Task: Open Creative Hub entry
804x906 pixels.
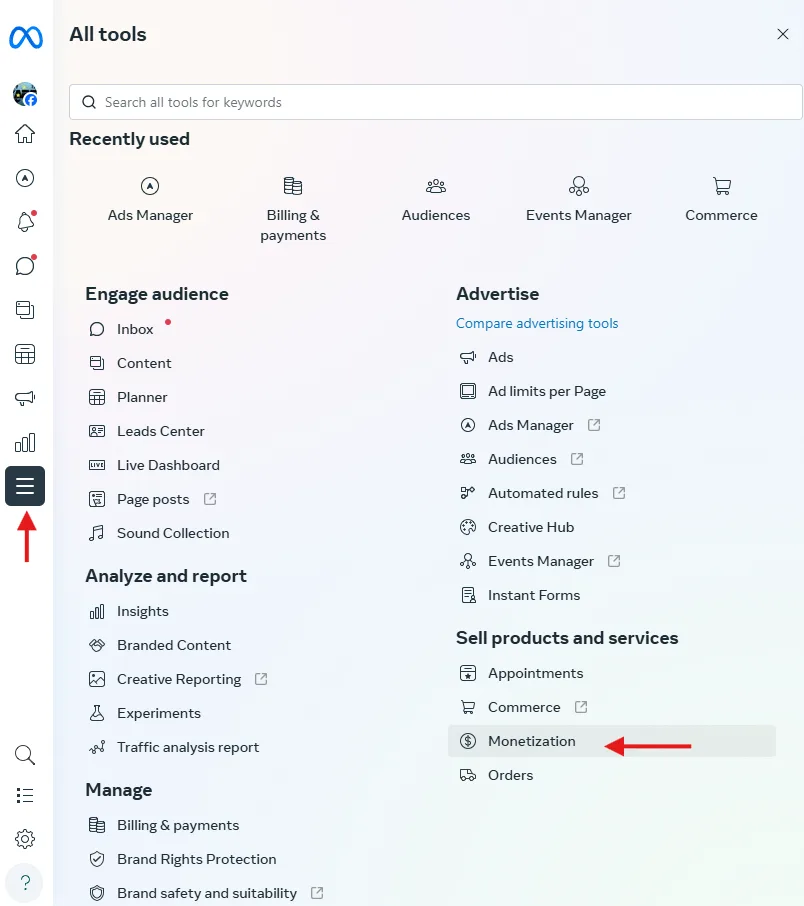Action: pos(531,527)
